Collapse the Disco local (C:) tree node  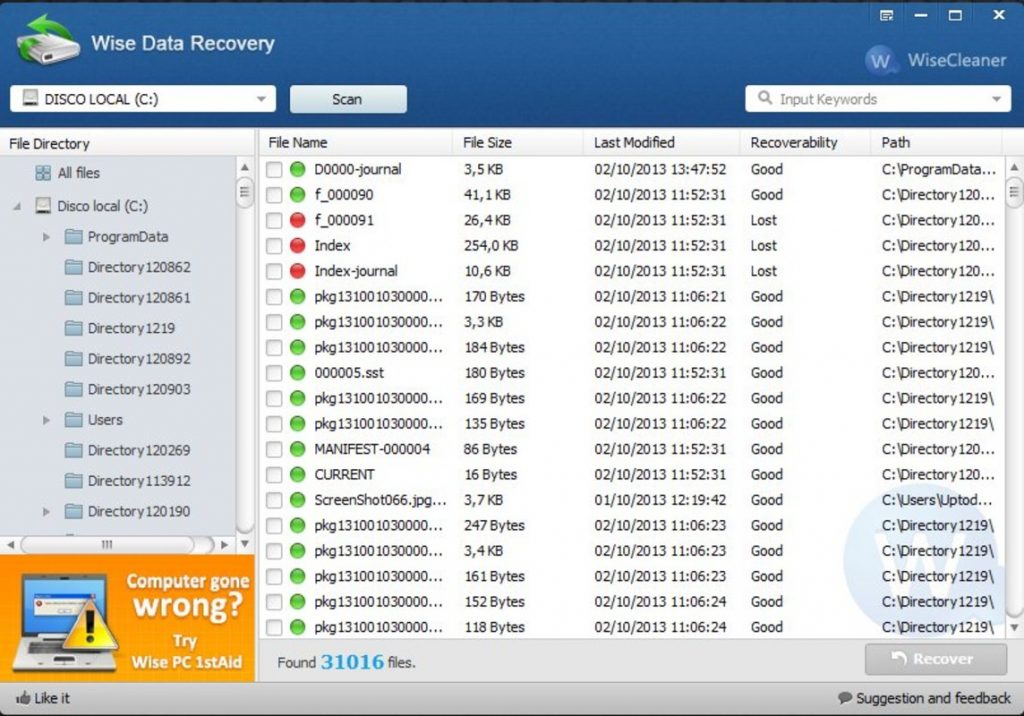[x=18, y=206]
